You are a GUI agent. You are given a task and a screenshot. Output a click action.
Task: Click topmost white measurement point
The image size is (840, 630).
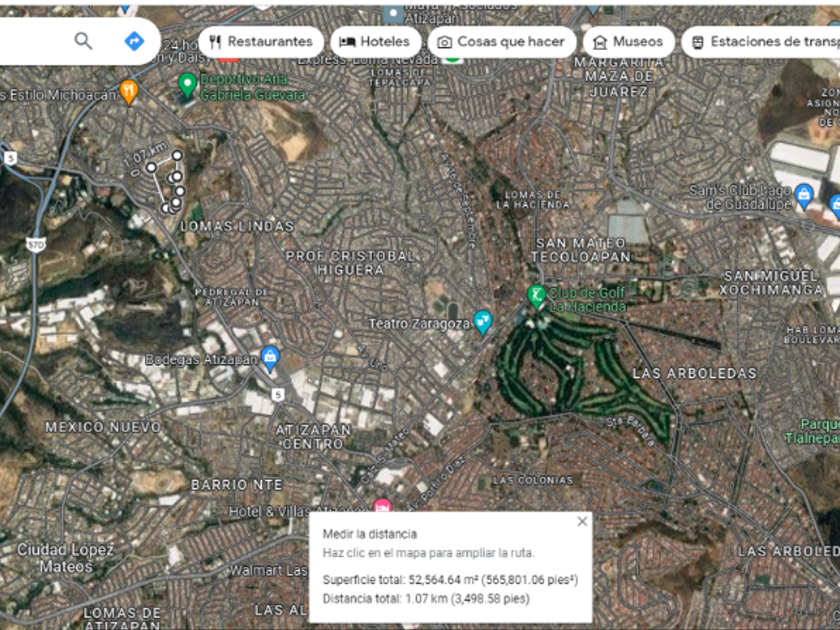click(x=177, y=155)
